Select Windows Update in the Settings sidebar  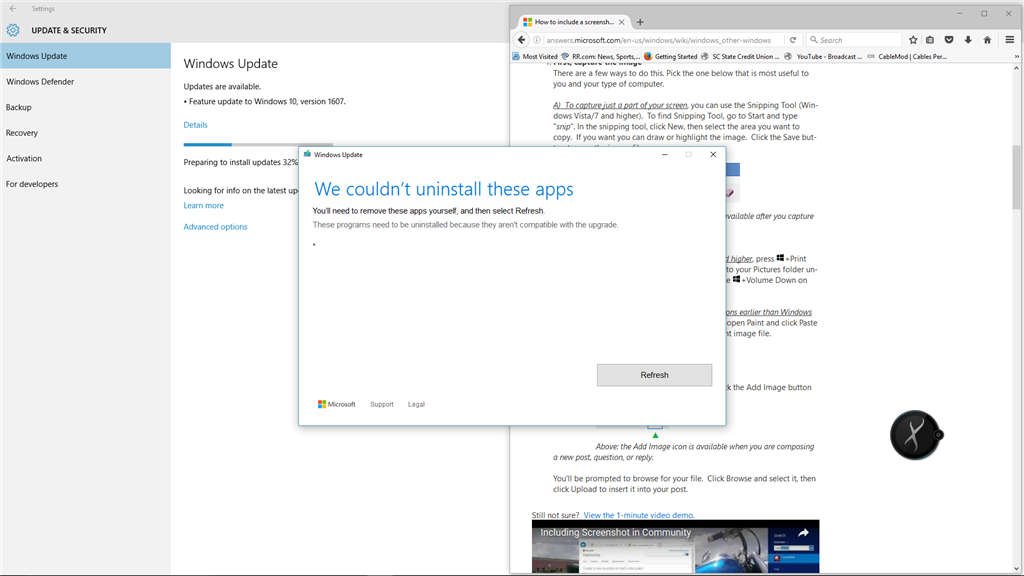pyautogui.click(x=86, y=56)
